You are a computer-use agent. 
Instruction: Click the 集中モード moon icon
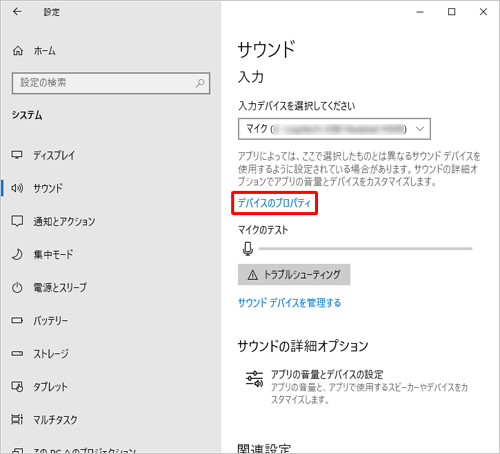pos(17,254)
